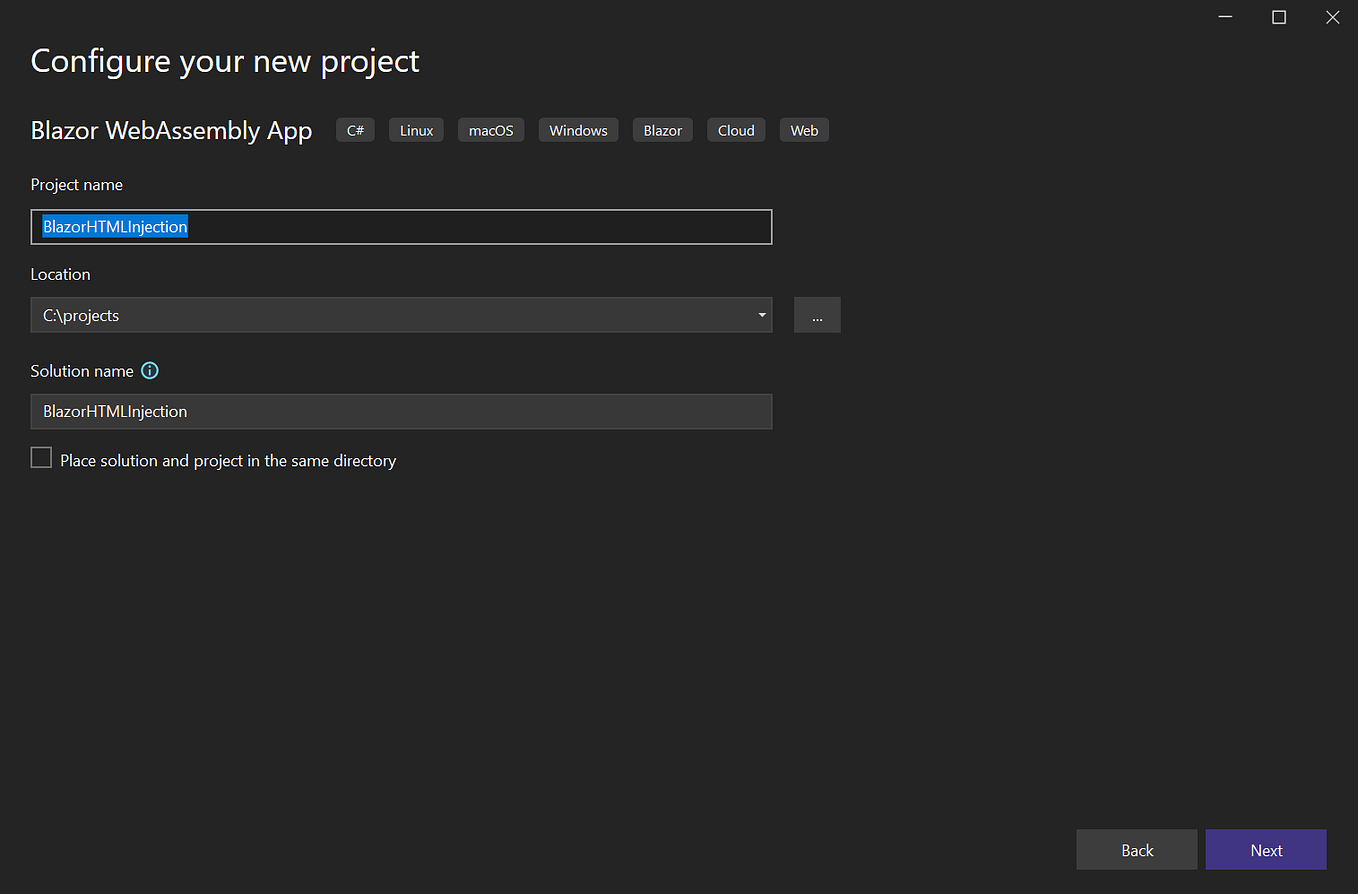Enable placing solution and project in same directory
Image resolution: width=1358 pixels, height=894 pixels.
41,457
